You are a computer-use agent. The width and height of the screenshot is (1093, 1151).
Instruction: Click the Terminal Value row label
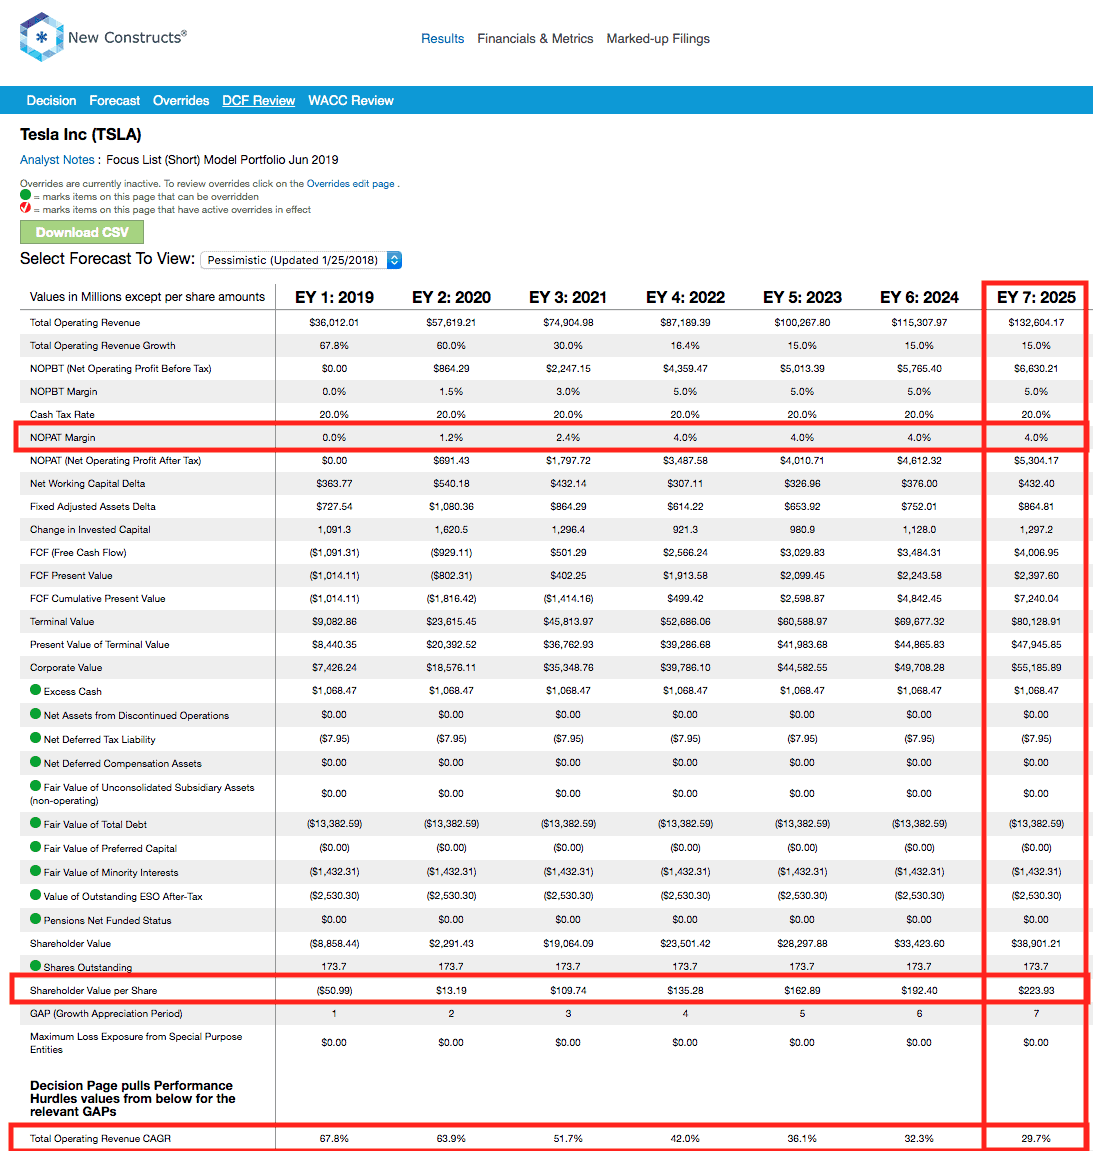point(62,622)
